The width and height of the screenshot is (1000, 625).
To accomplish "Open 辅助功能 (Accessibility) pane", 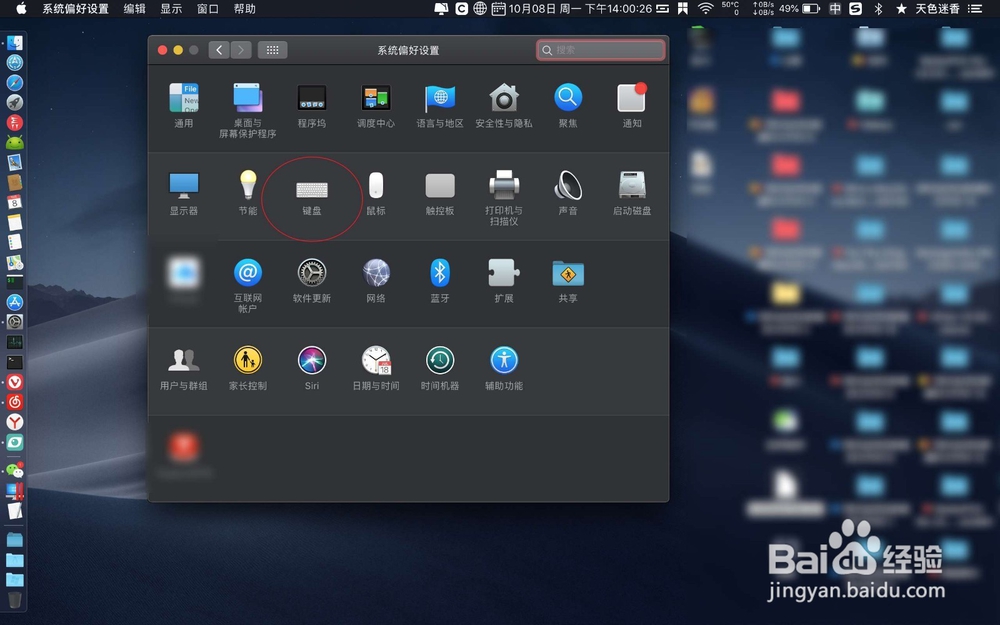I will pyautogui.click(x=504, y=368).
